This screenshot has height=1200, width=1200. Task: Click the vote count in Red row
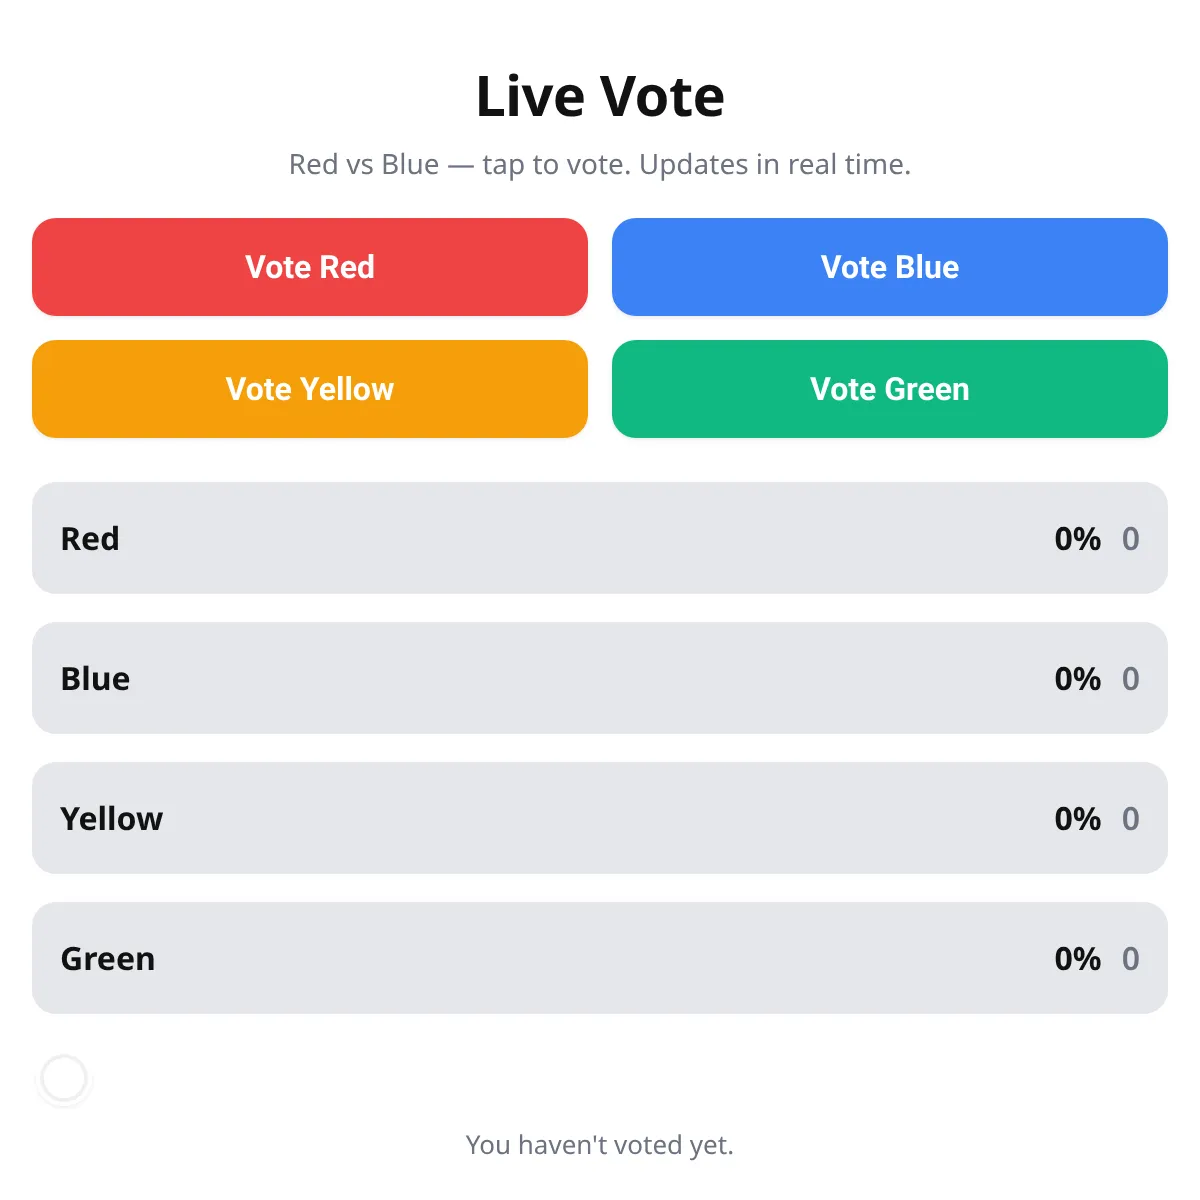point(1130,539)
